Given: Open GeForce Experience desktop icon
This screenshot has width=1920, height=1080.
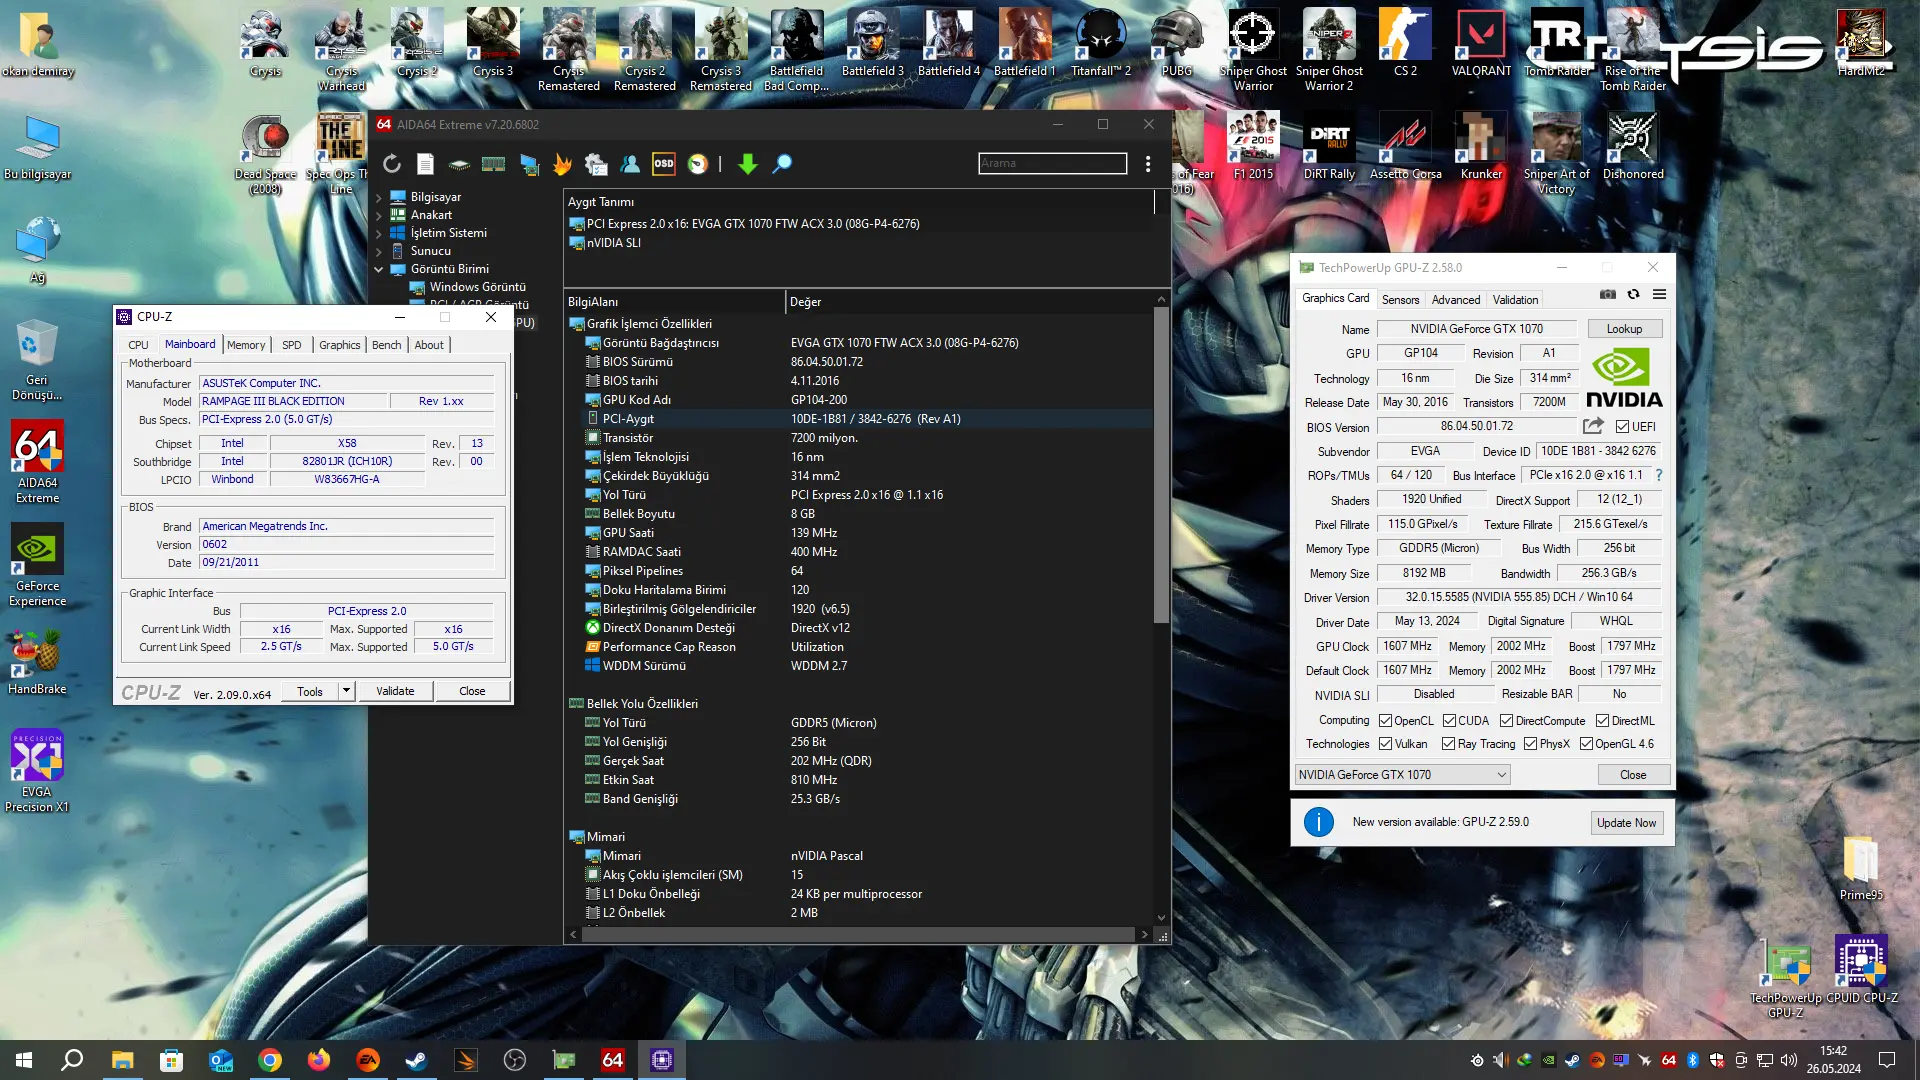Looking at the screenshot, I should pos(37,566).
